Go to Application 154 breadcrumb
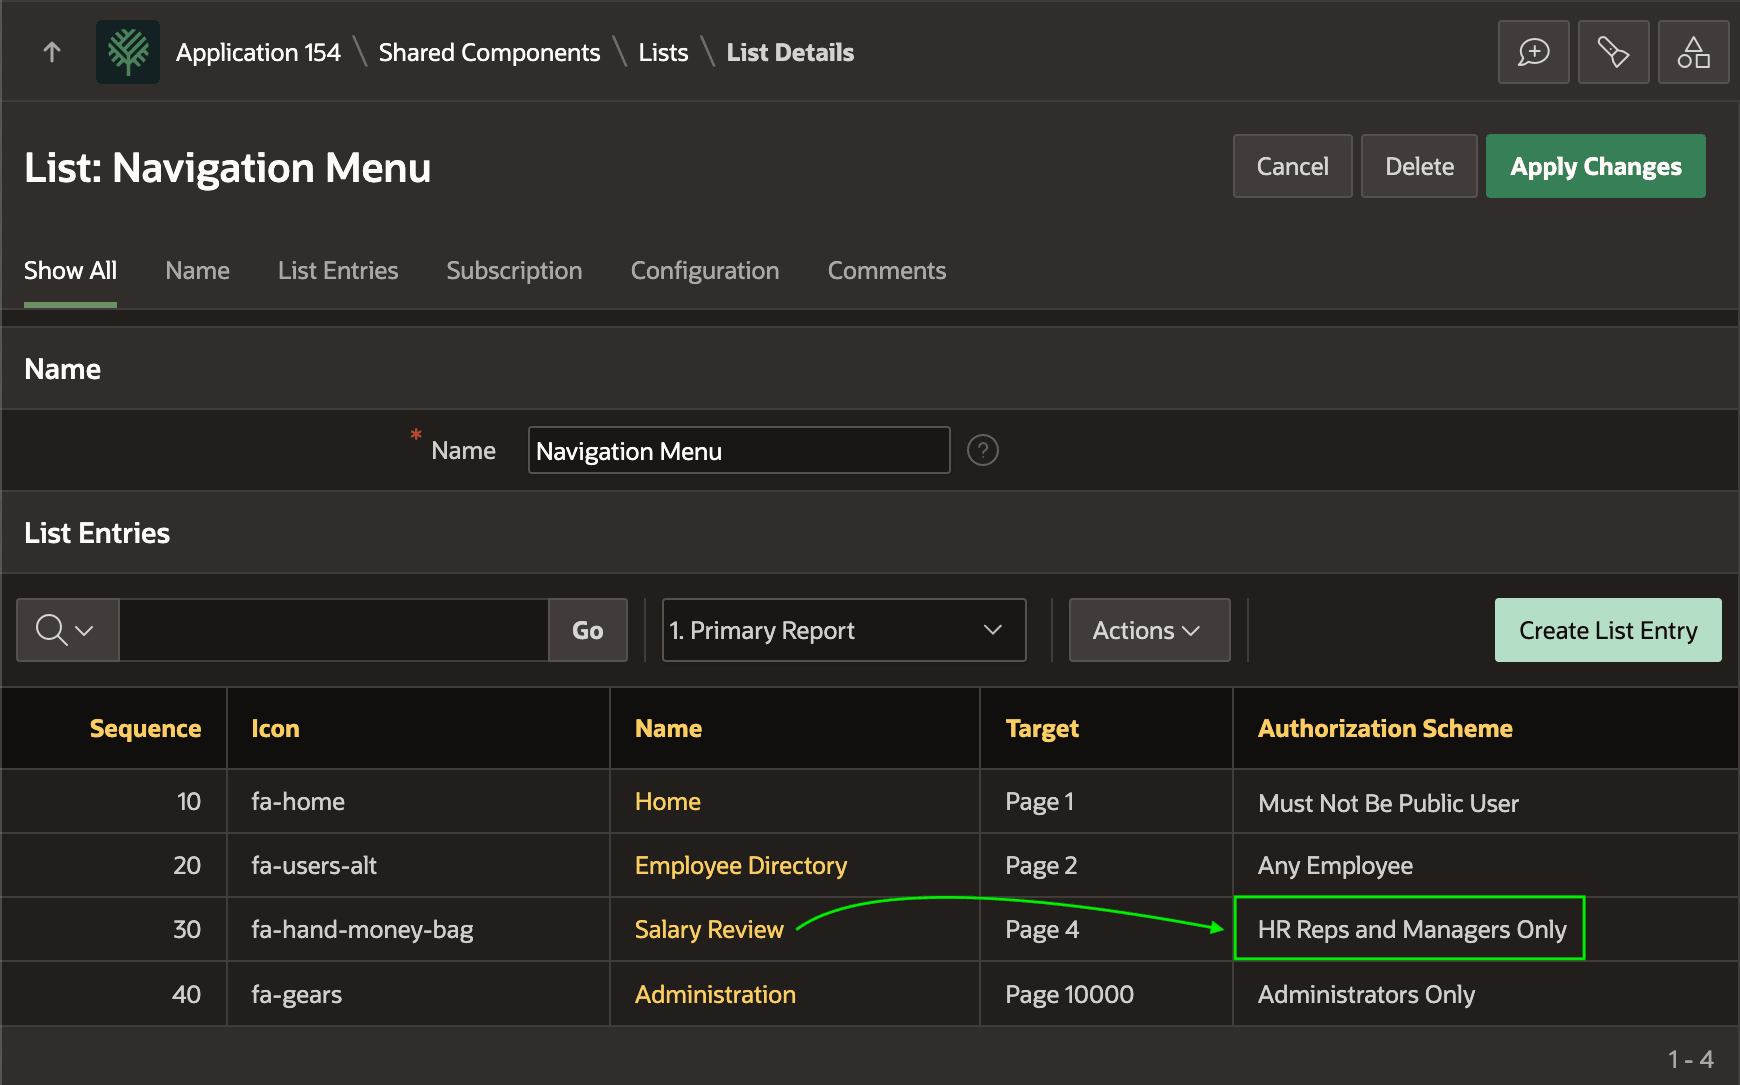Screen dimensions: 1740x1085 (x=258, y=52)
